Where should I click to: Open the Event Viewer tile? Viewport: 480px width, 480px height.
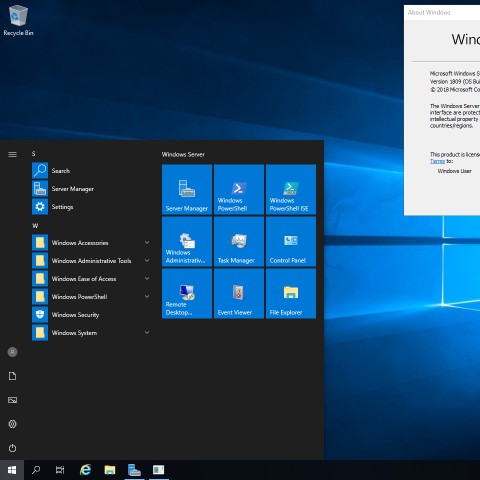(x=239, y=293)
